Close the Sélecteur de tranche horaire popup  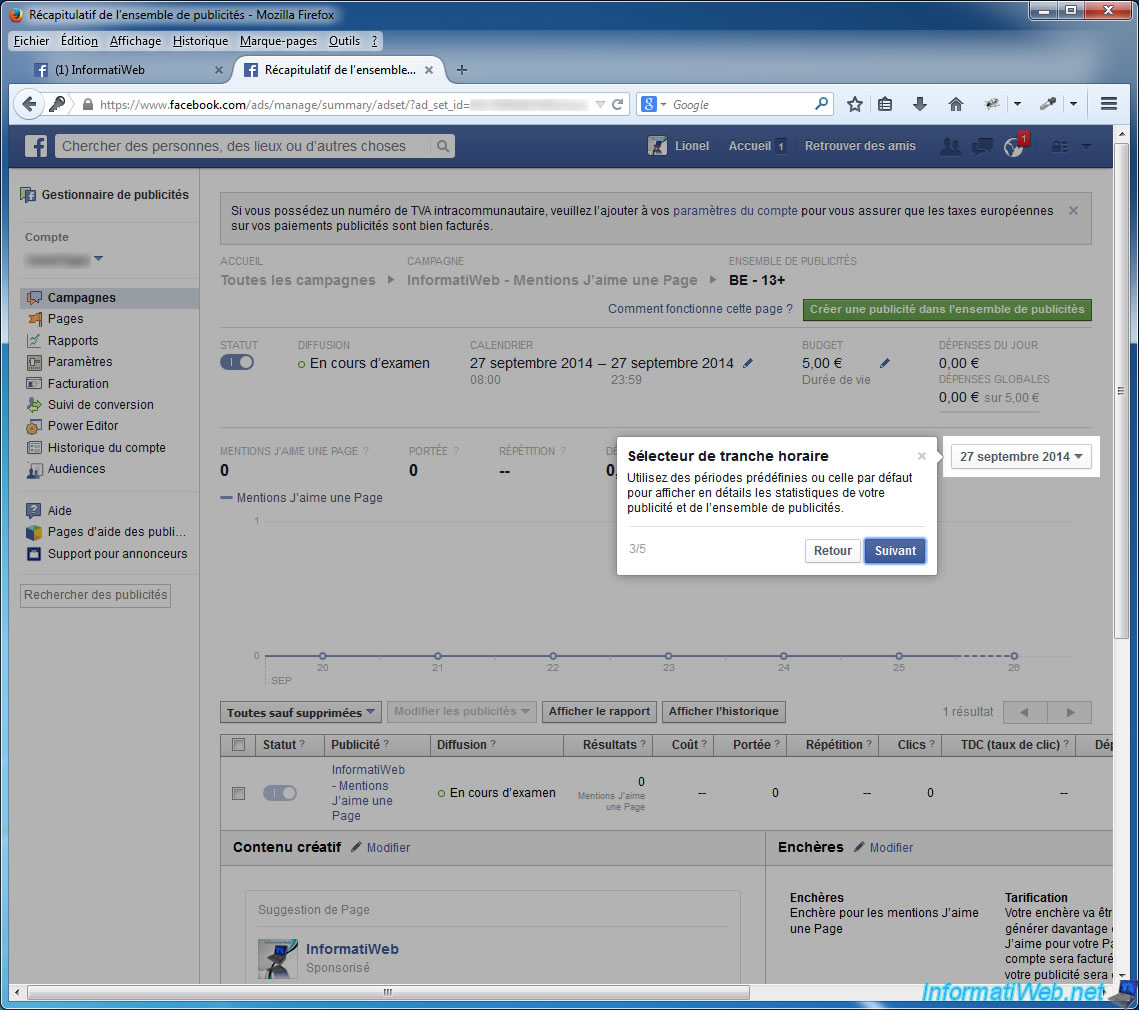[x=921, y=456]
